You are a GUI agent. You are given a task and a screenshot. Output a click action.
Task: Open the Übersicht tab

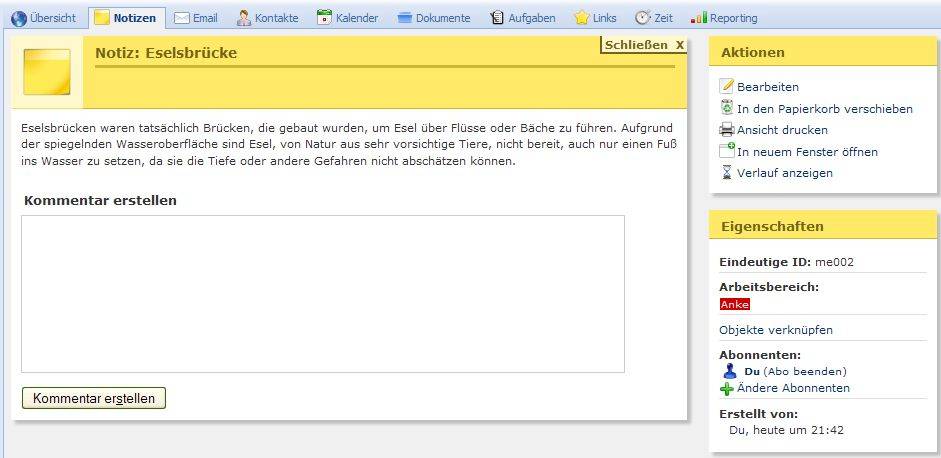click(x=44, y=18)
